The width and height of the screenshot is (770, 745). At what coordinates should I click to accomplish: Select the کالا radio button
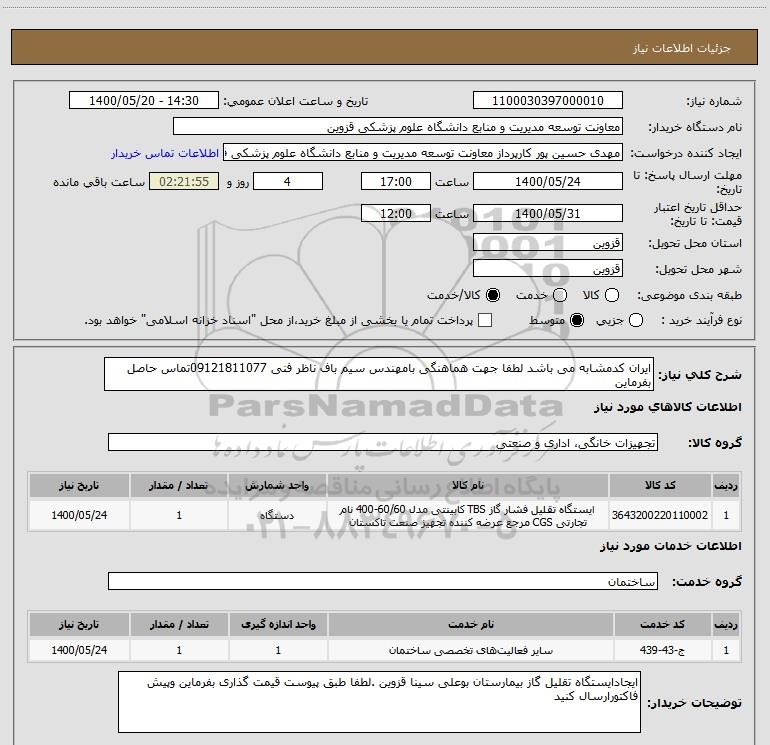612,295
